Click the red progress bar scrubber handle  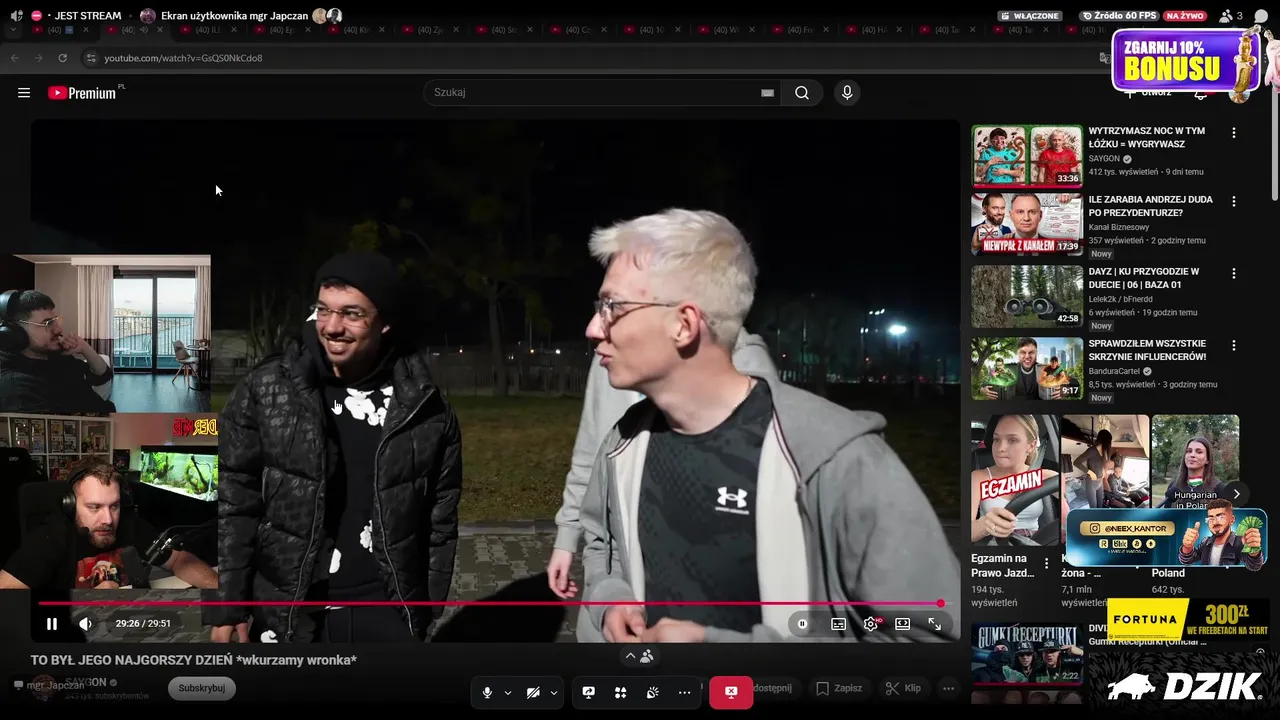pyautogui.click(x=940, y=603)
